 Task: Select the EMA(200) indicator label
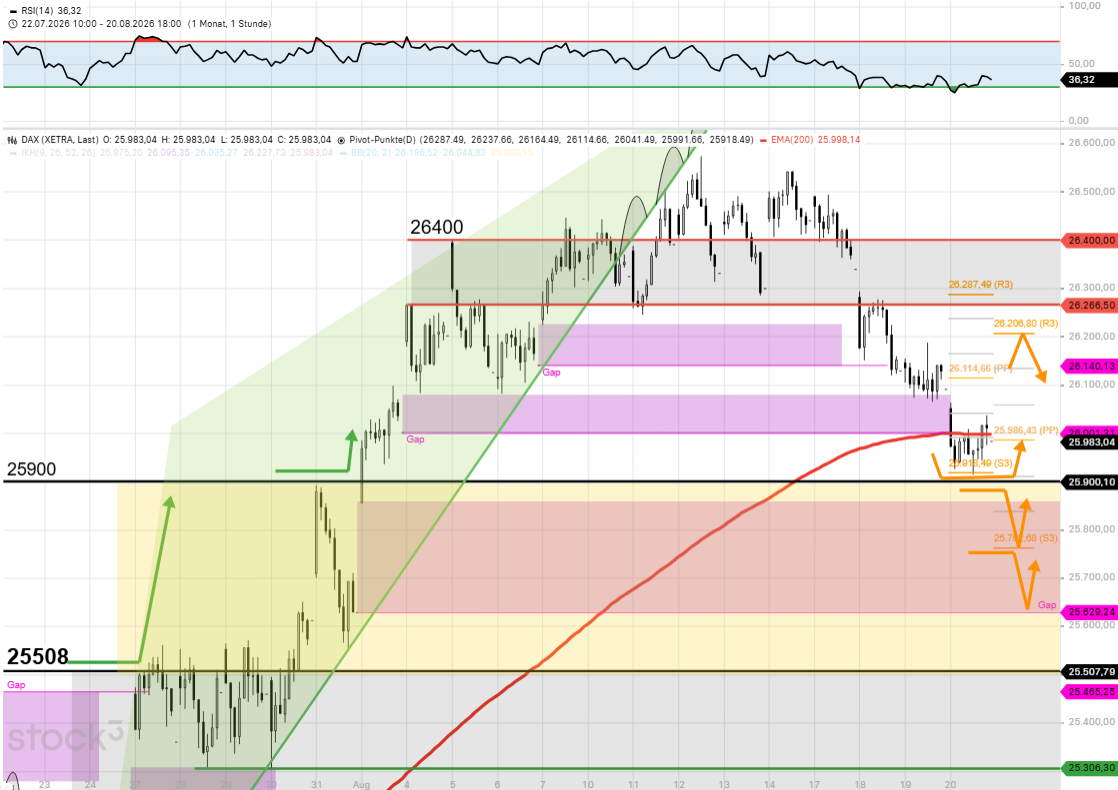[792, 140]
